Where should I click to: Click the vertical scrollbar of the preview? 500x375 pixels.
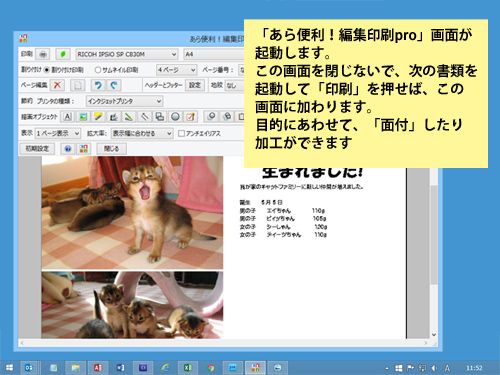[434, 235]
